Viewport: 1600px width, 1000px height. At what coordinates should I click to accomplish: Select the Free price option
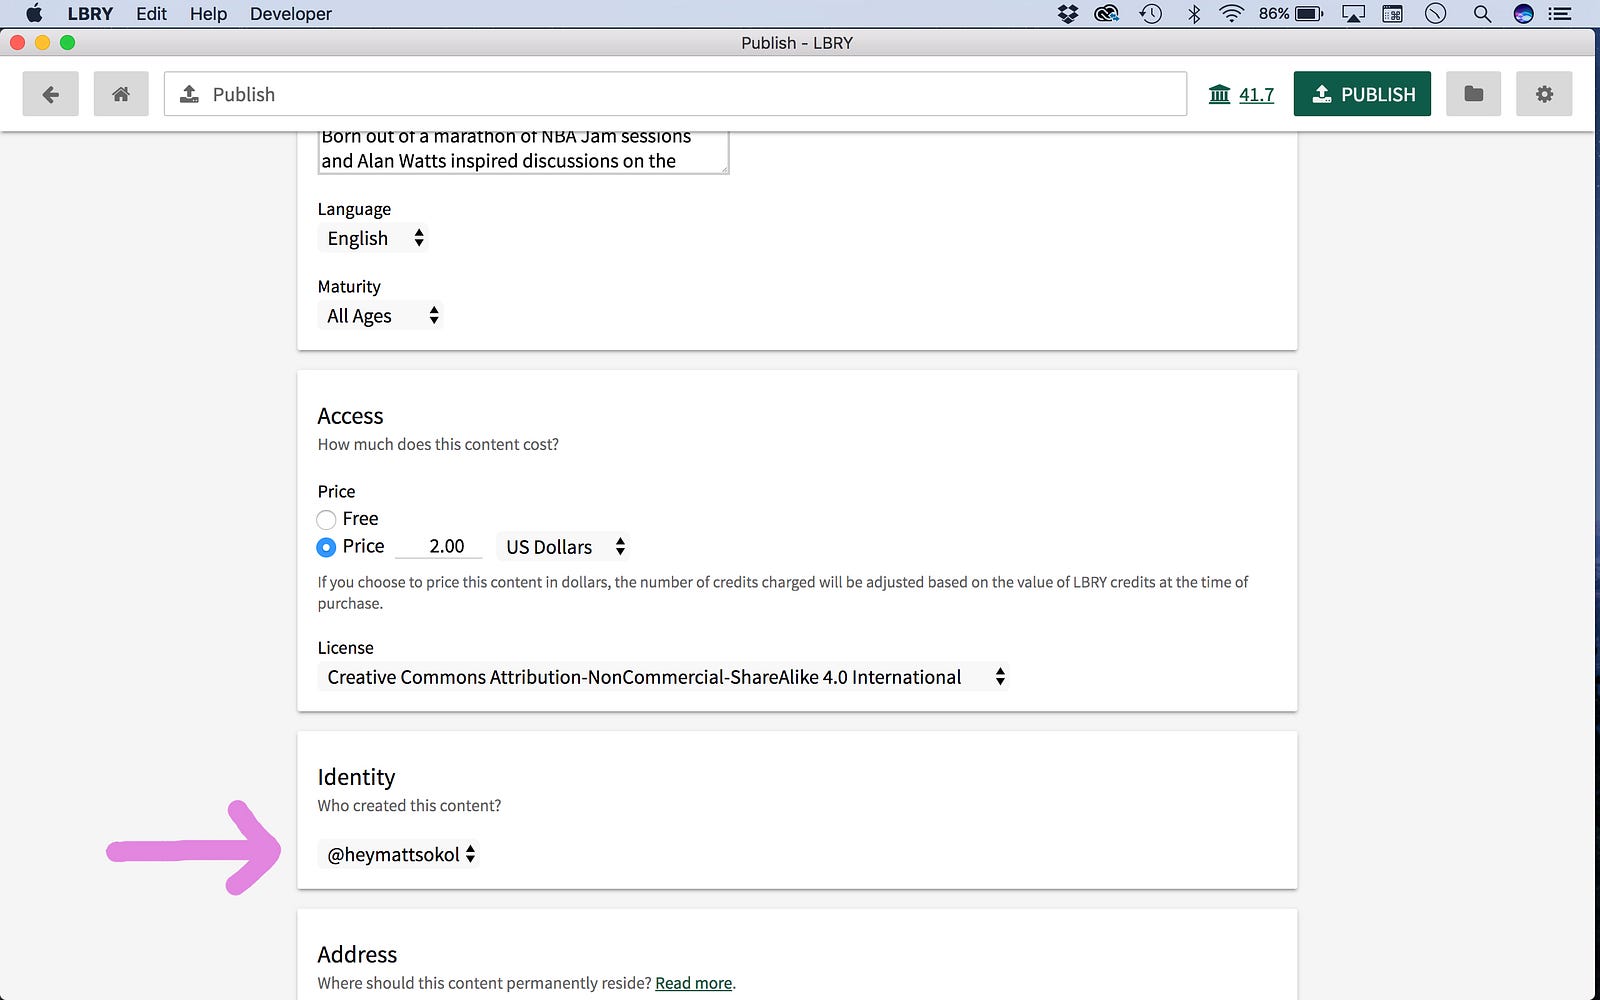[x=326, y=519]
